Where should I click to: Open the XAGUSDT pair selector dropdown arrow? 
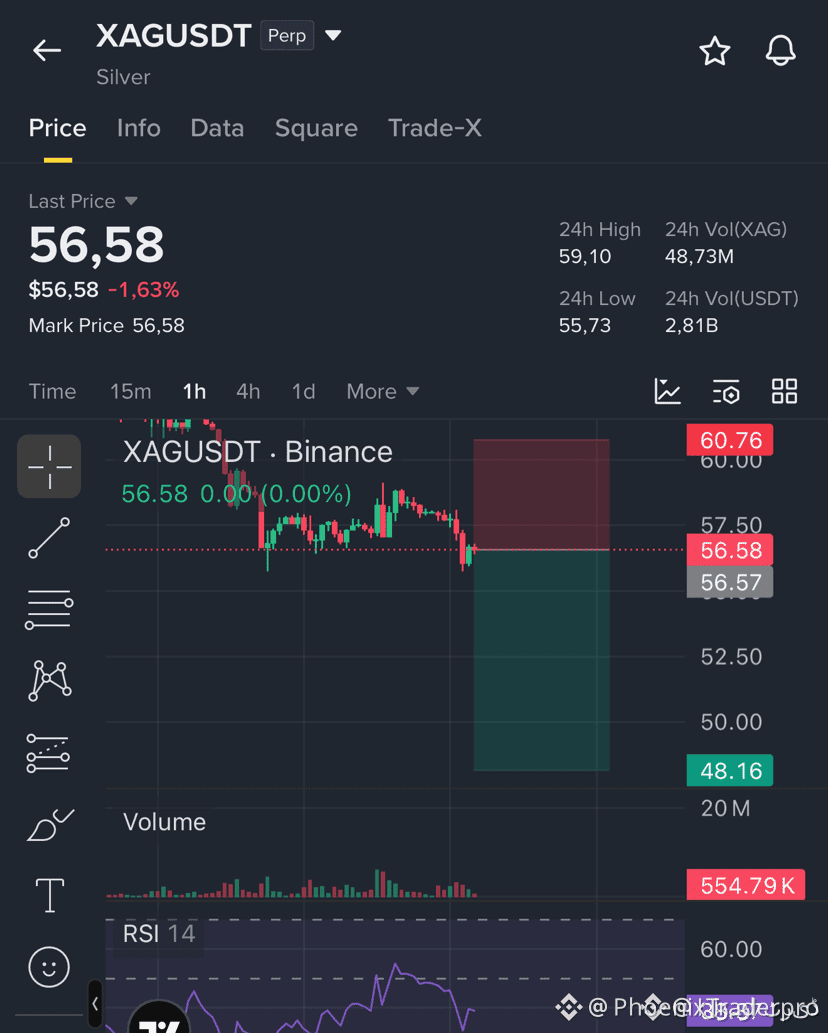coord(333,35)
